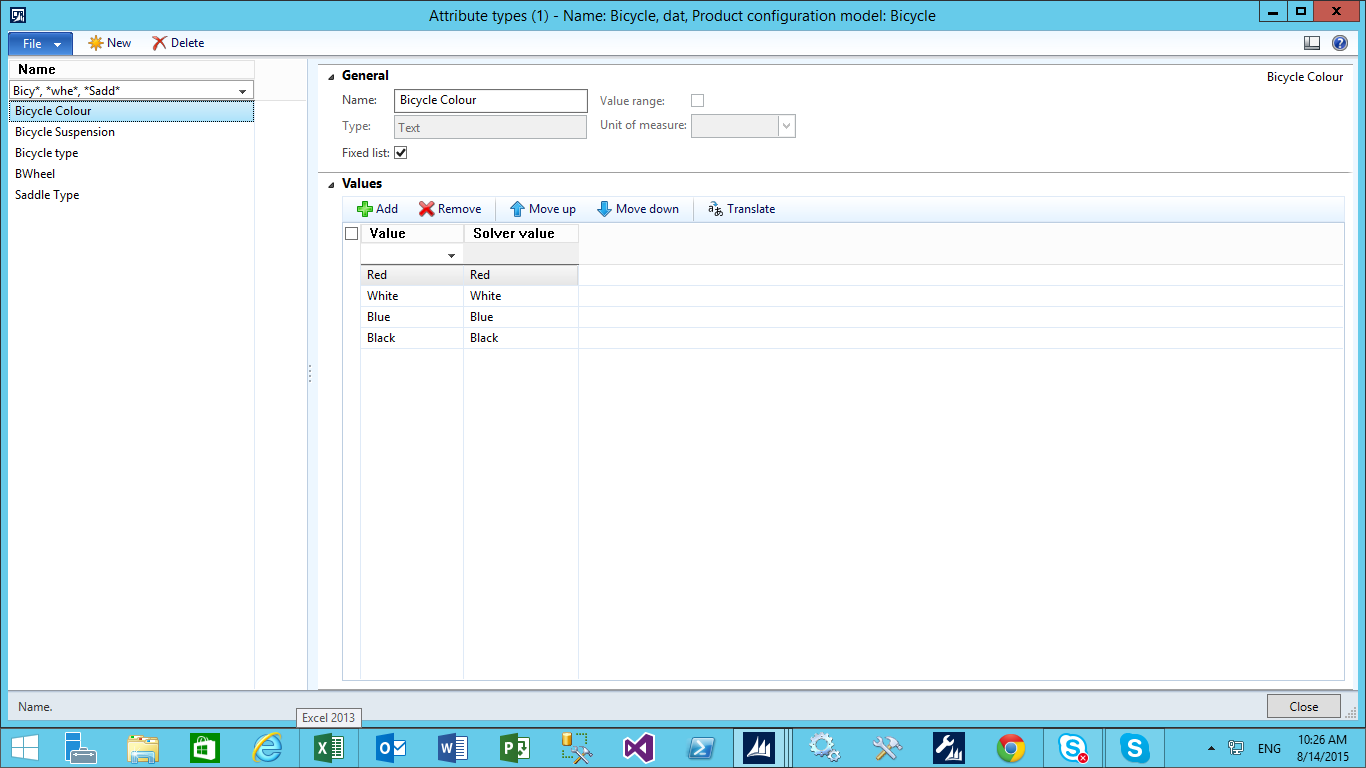The width and height of the screenshot is (1366, 768).
Task: Select the White value cell
Action: click(412, 296)
